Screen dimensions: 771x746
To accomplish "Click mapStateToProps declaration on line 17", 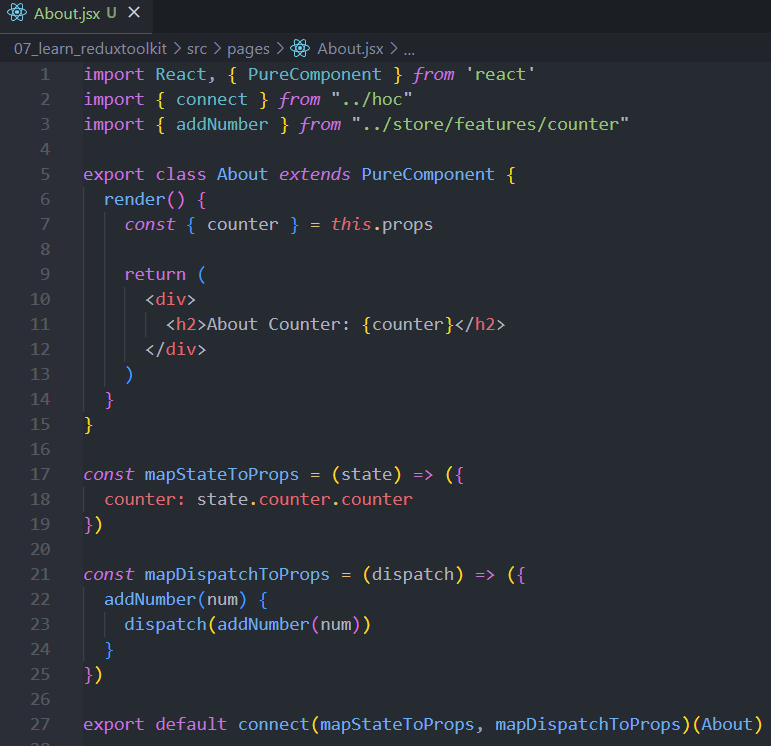I will tap(222, 474).
